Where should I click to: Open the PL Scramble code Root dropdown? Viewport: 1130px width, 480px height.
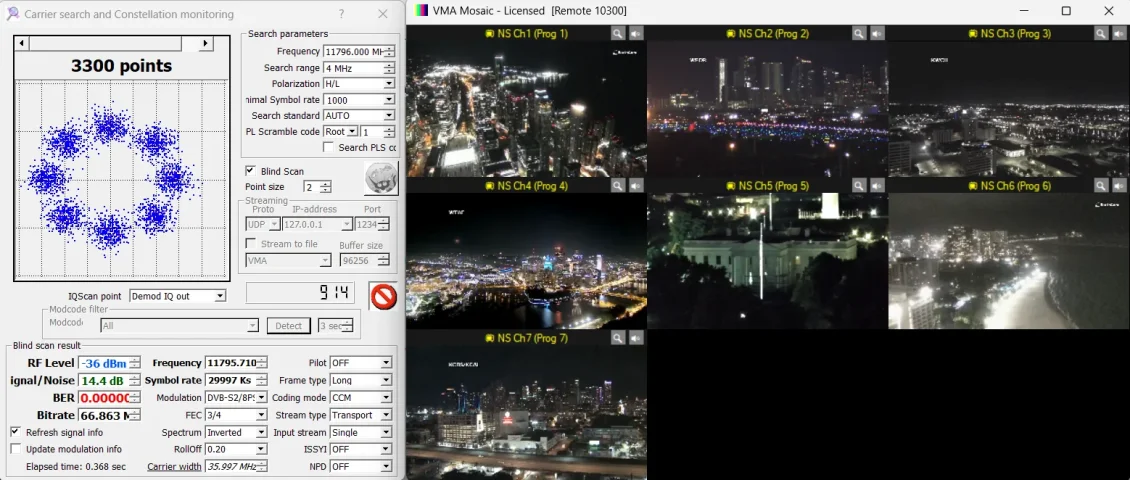pos(352,131)
